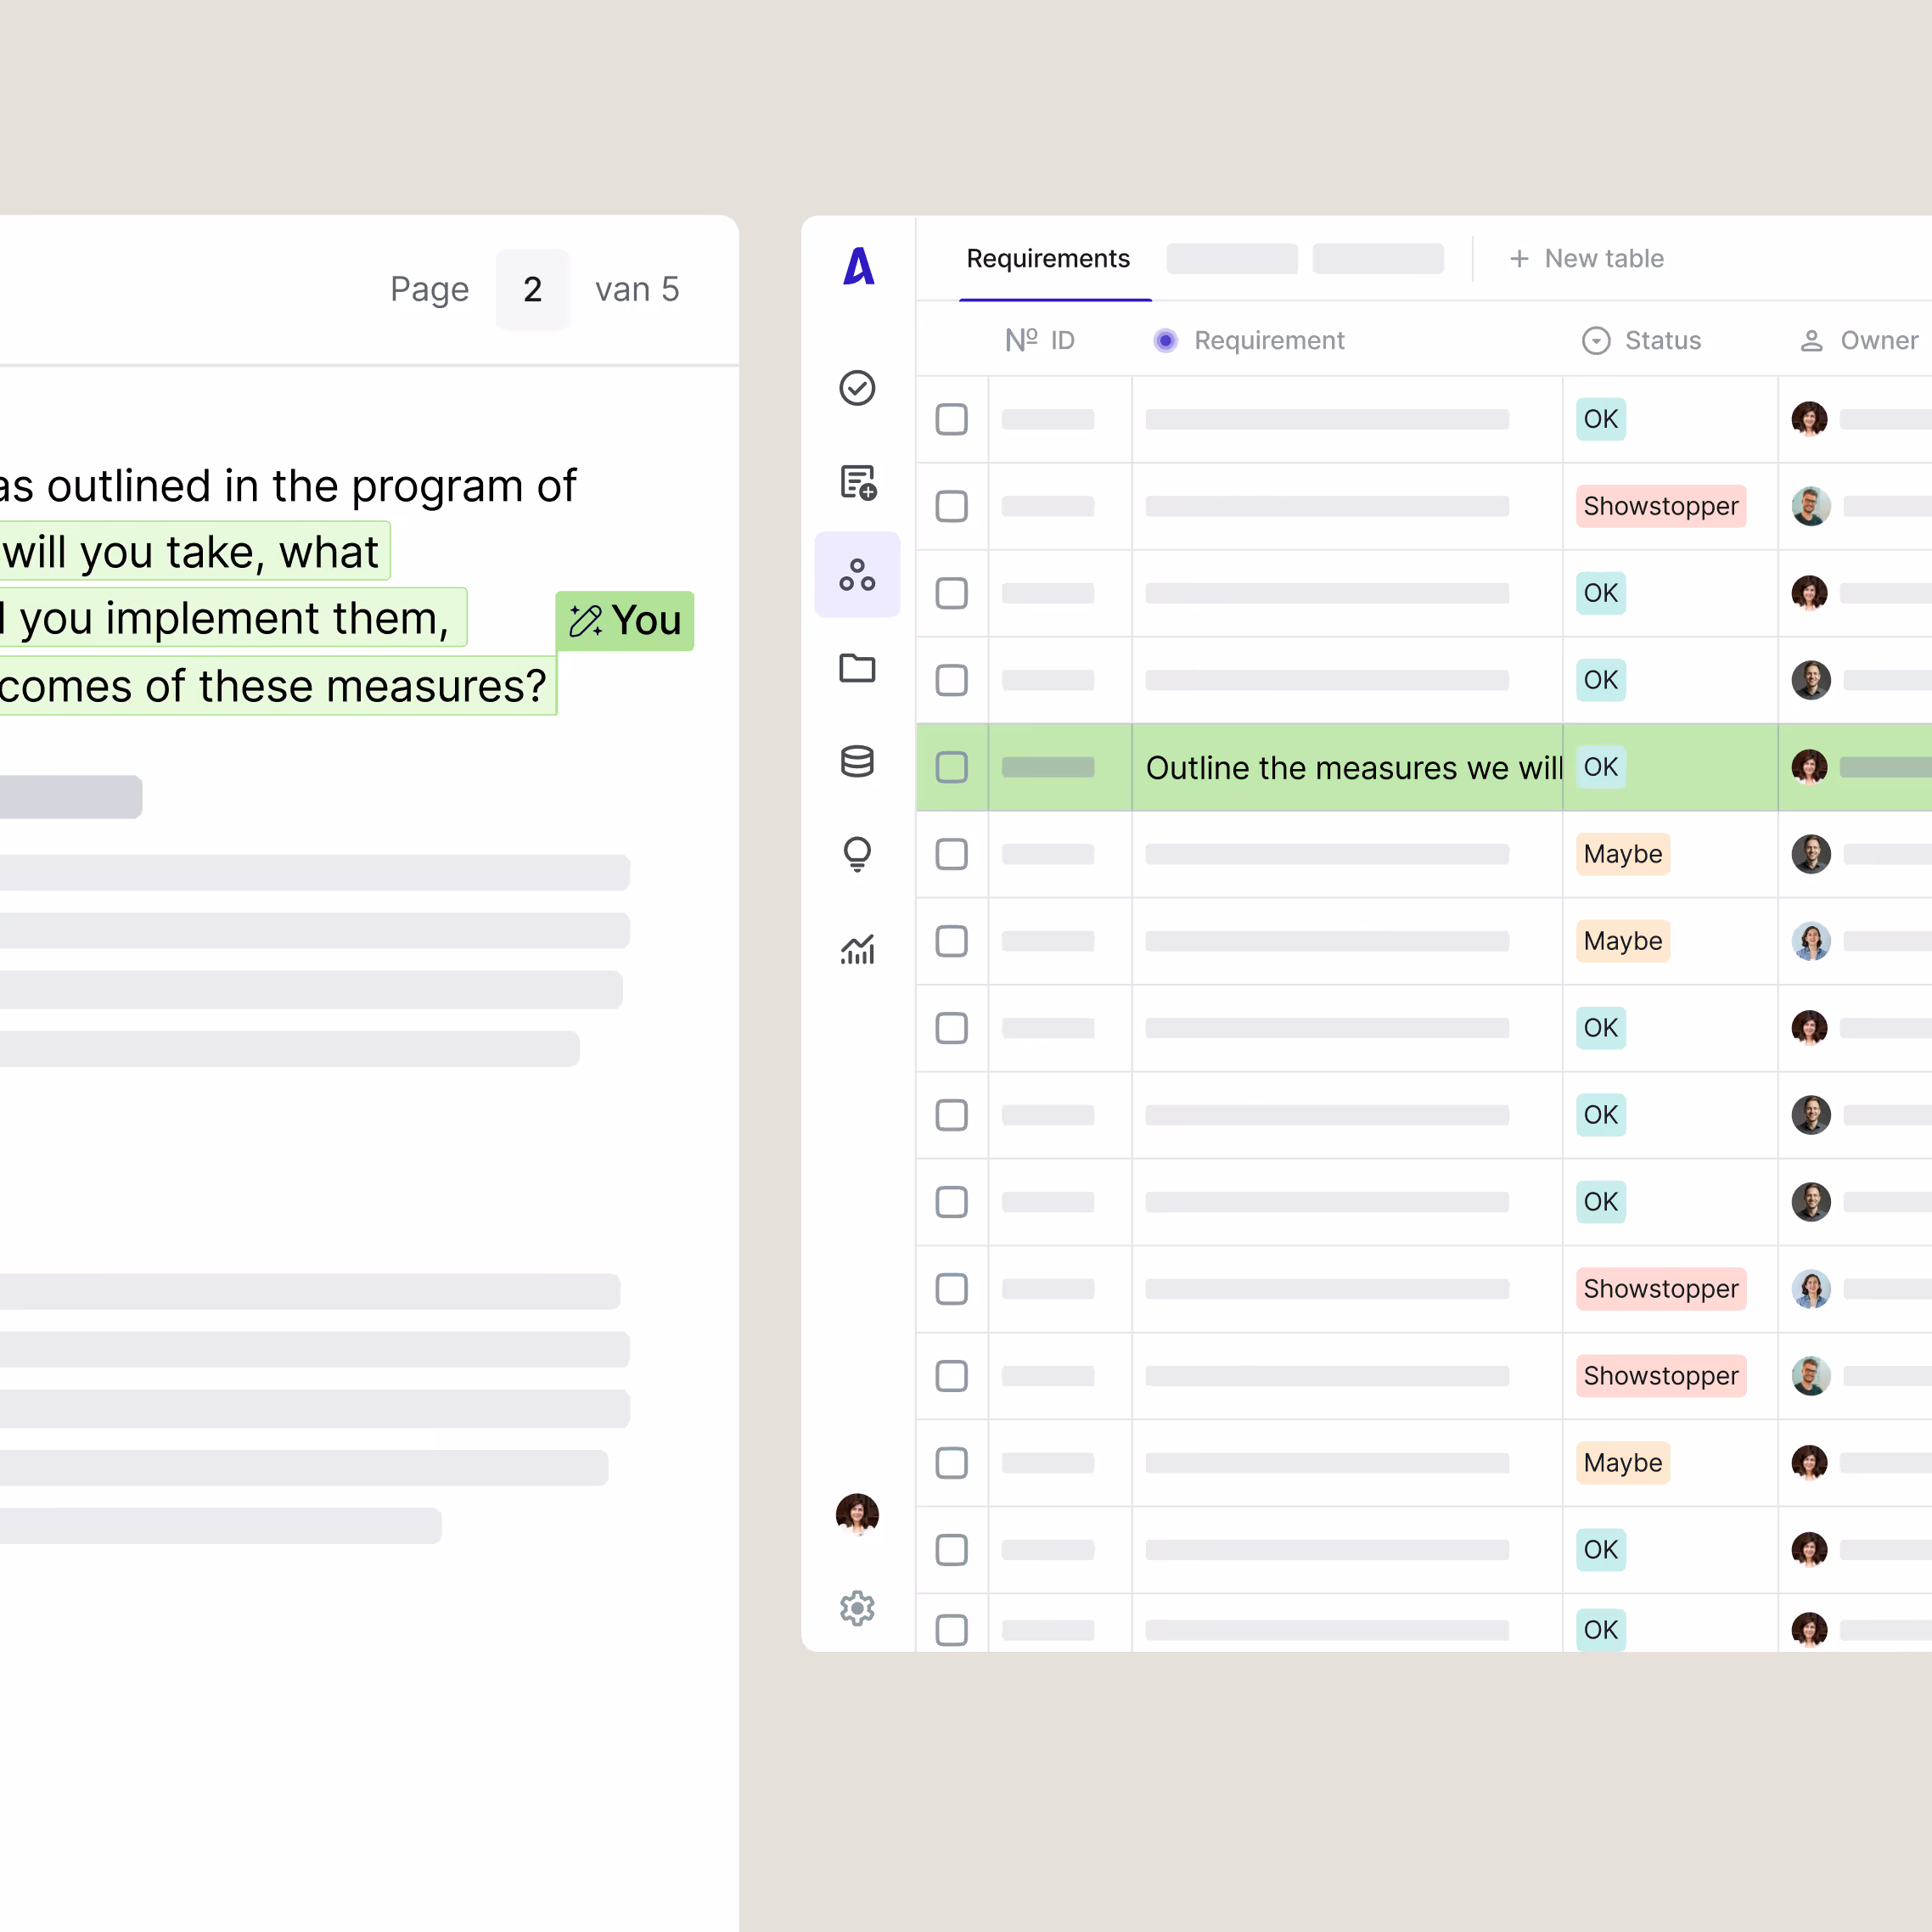The width and height of the screenshot is (1932, 1932).
Task: Click owner avatar in second Maybe row
Action: point(1810,941)
